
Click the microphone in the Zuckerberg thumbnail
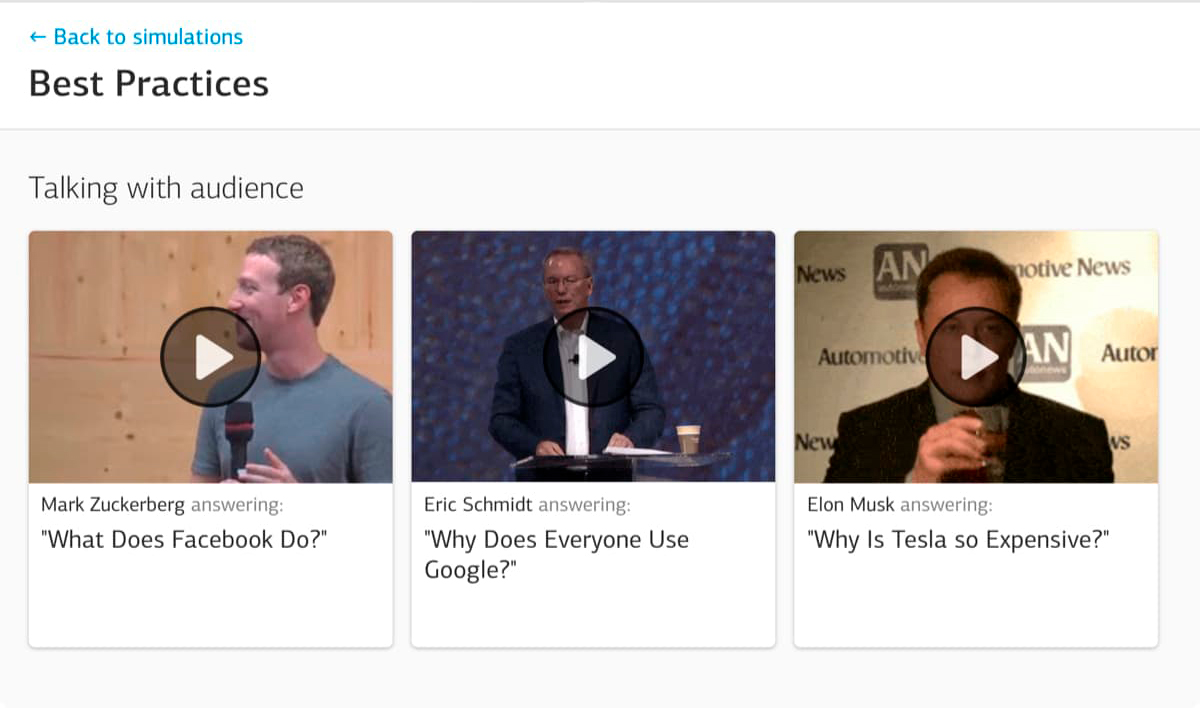[x=238, y=436]
